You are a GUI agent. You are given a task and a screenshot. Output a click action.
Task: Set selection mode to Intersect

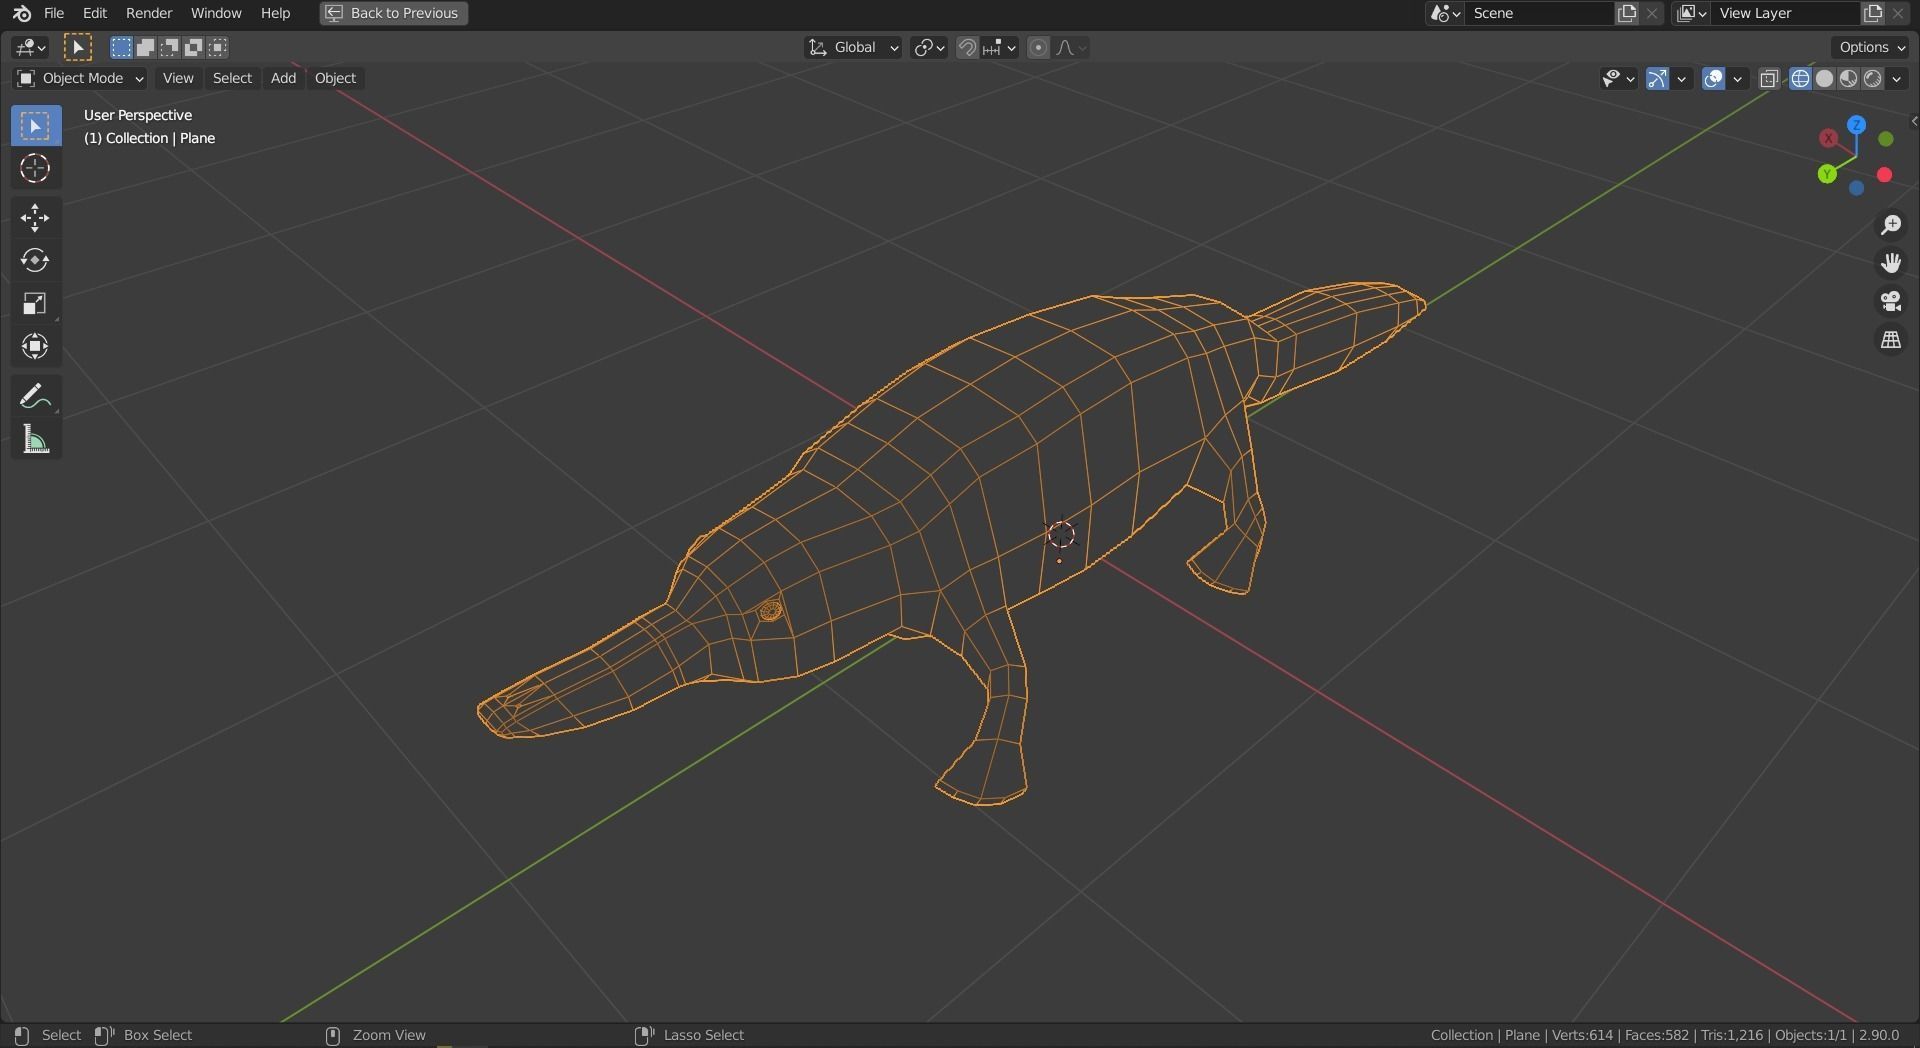[217, 47]
